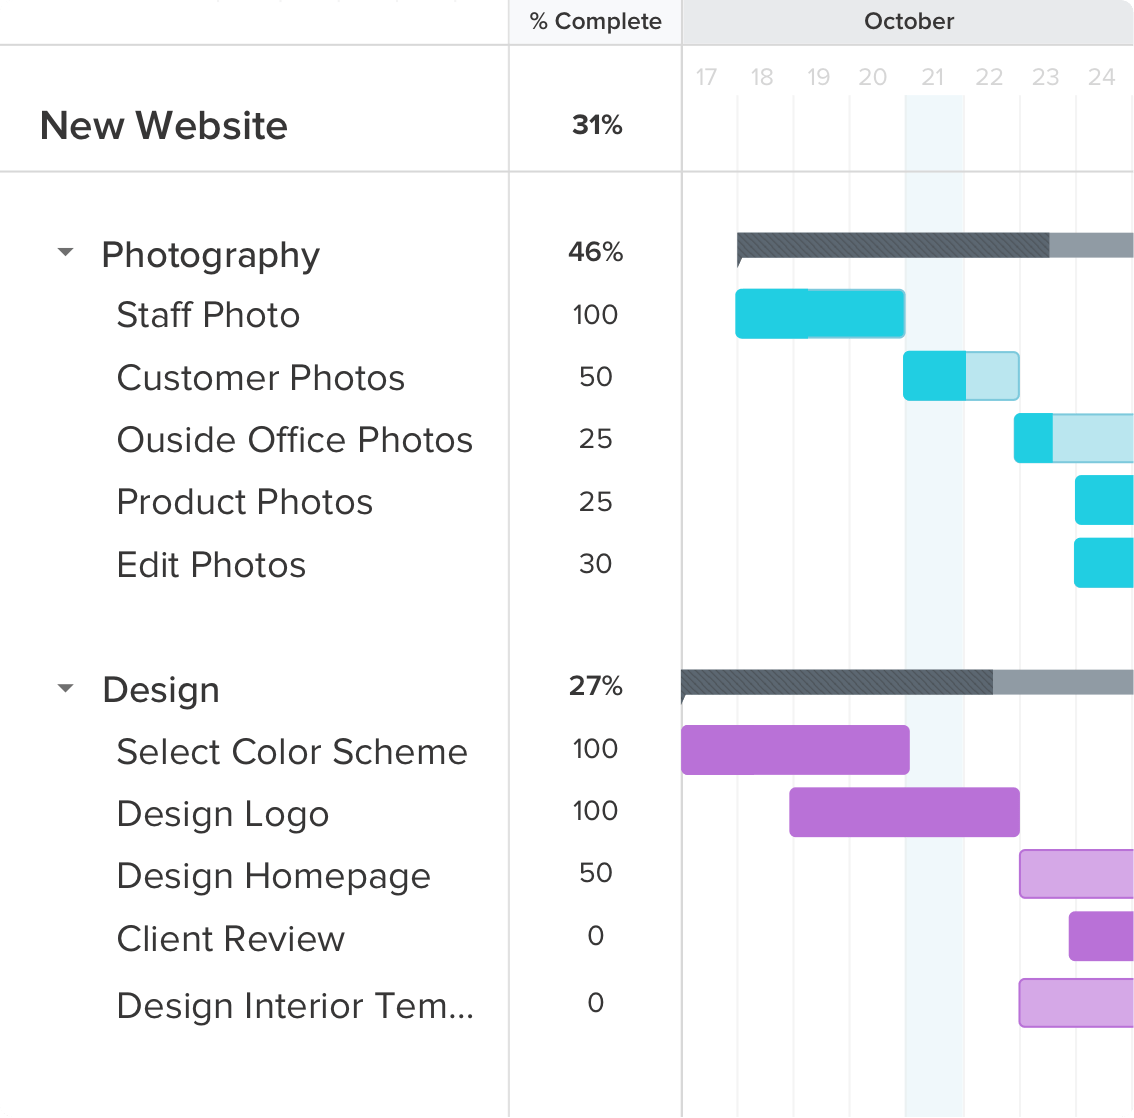
Task: Click the Staff Photo cyan Gantt bar
Action: click(820, 314)
